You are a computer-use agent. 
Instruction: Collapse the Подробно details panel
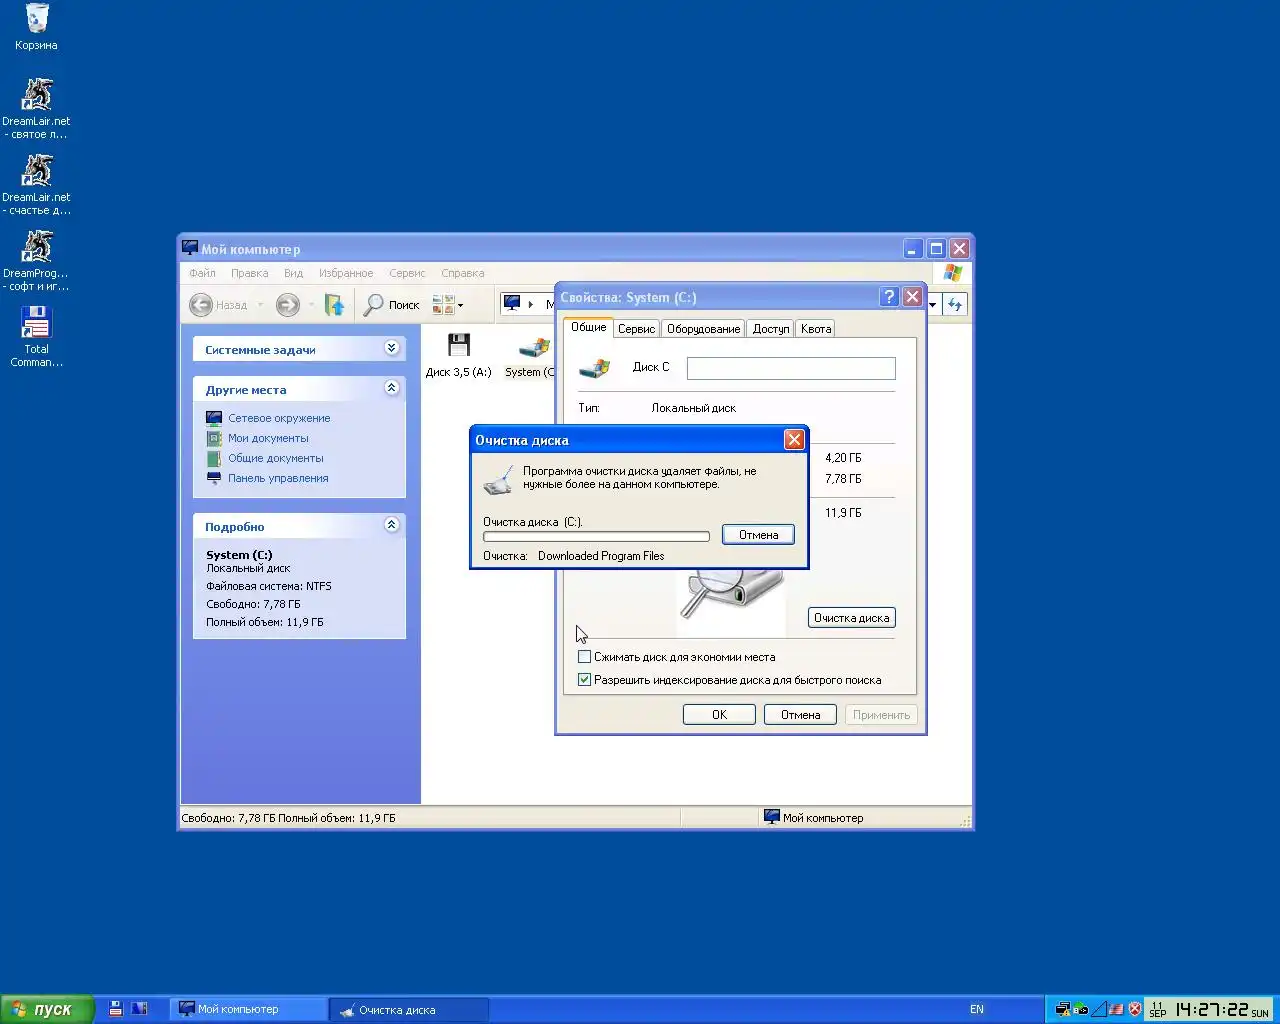[391, 525]
